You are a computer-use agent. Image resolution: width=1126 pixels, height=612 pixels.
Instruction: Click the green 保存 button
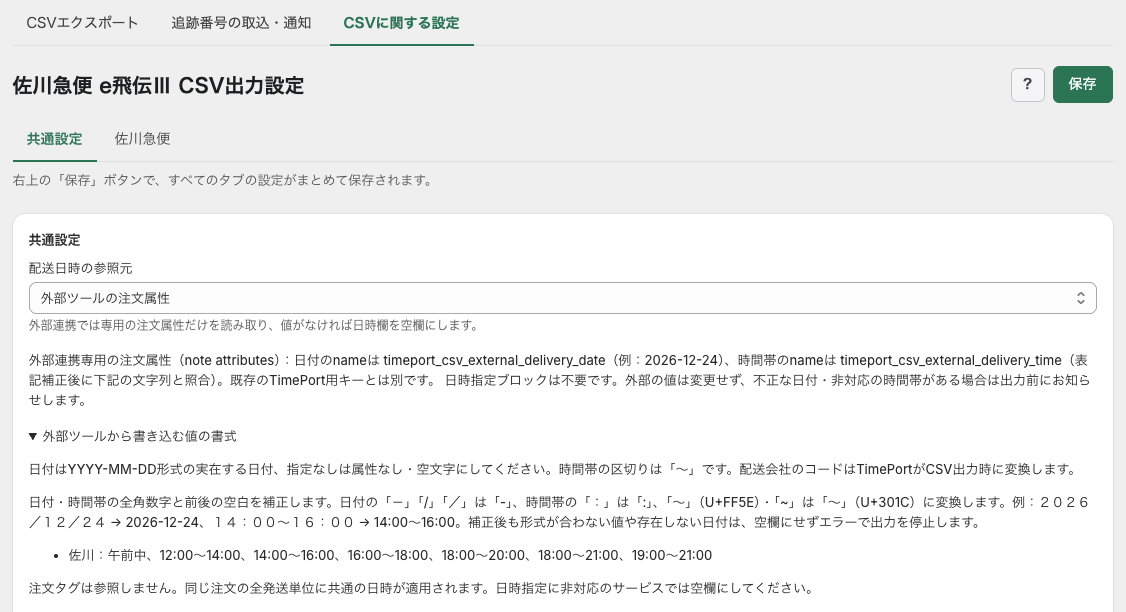pyautogui.click(x=1082, y=85)
